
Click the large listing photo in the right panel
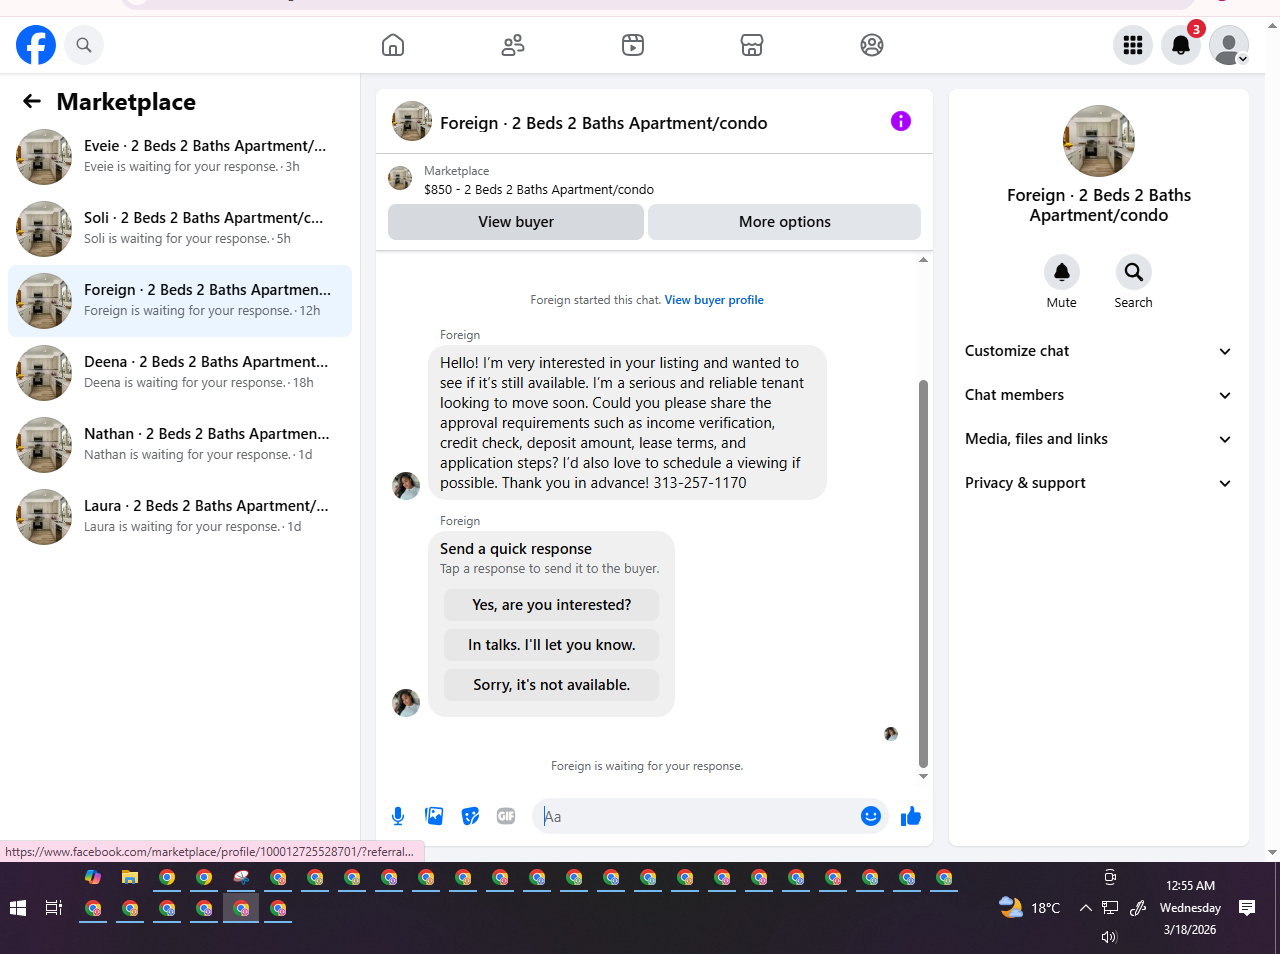(x=1099, y=141)
